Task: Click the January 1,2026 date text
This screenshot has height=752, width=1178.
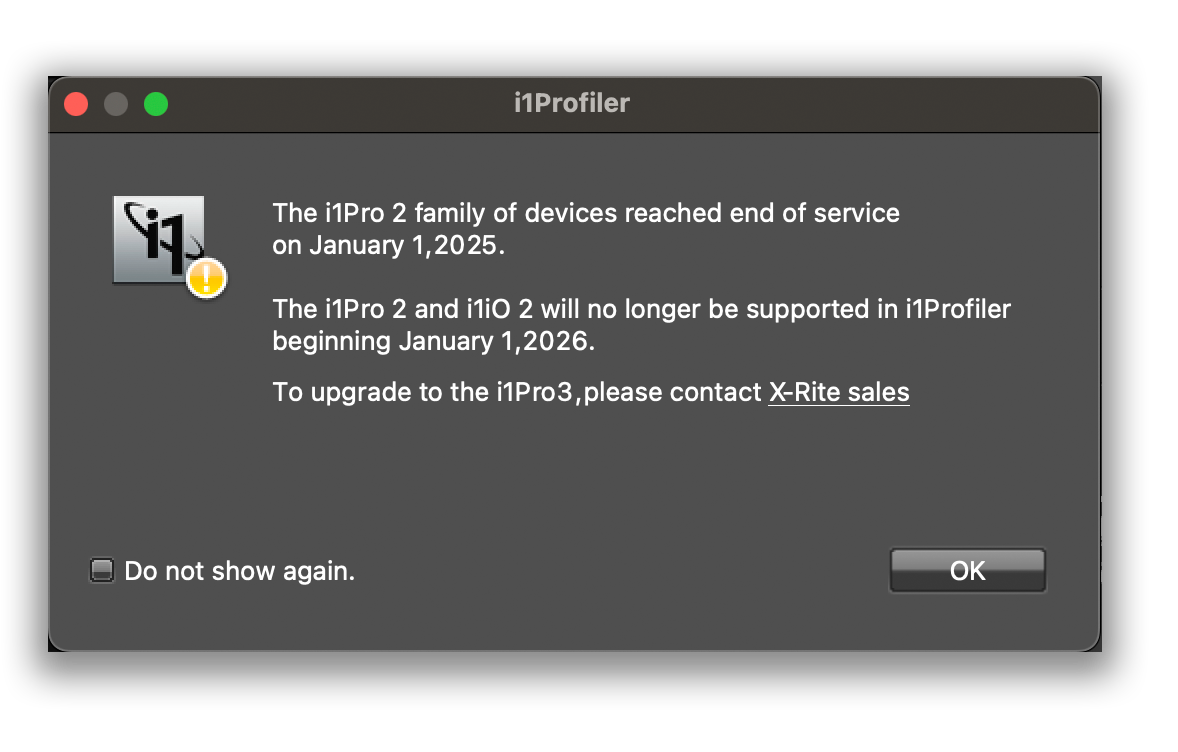Action: (x=496, y=342)
